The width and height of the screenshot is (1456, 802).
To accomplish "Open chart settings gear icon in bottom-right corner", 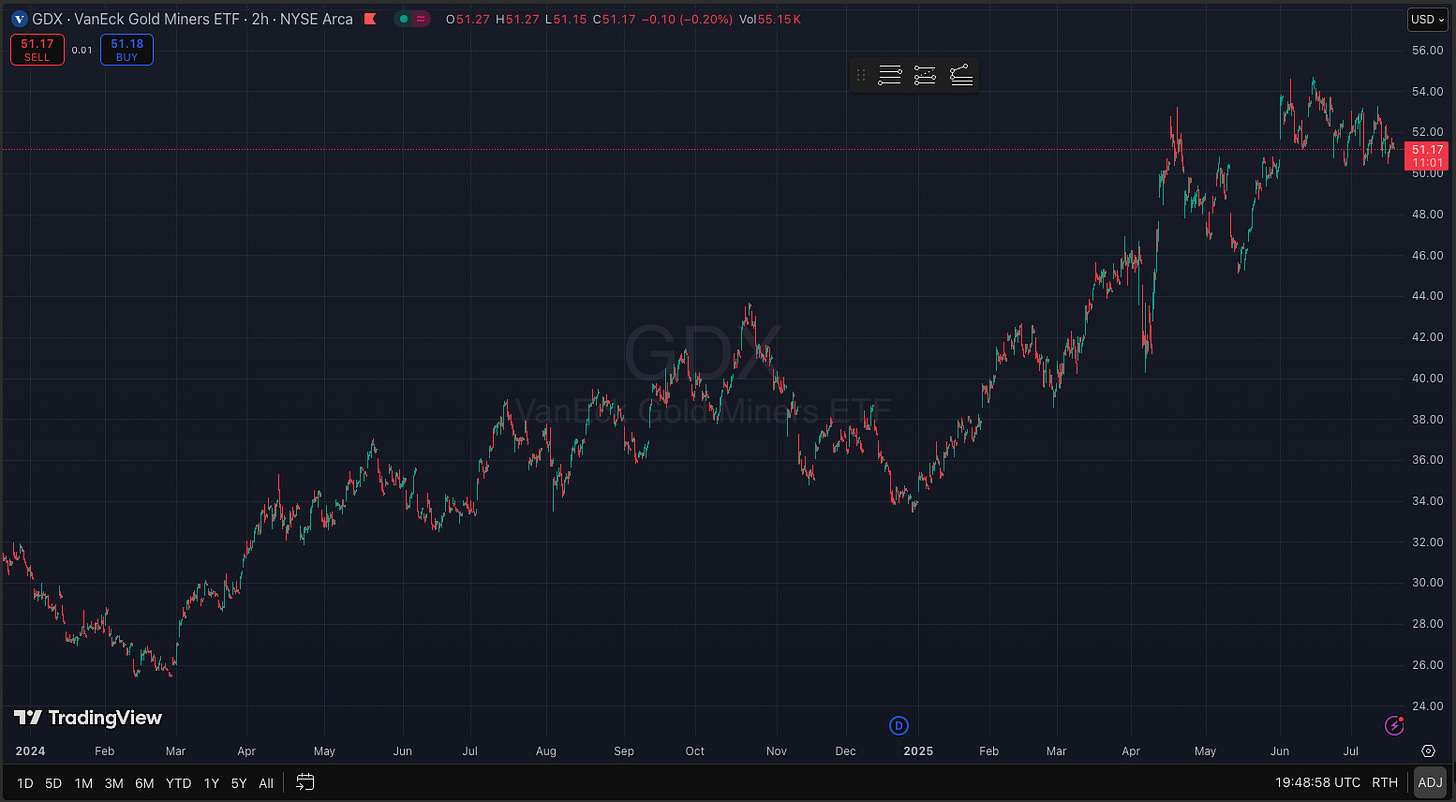I will point(1428,750).
